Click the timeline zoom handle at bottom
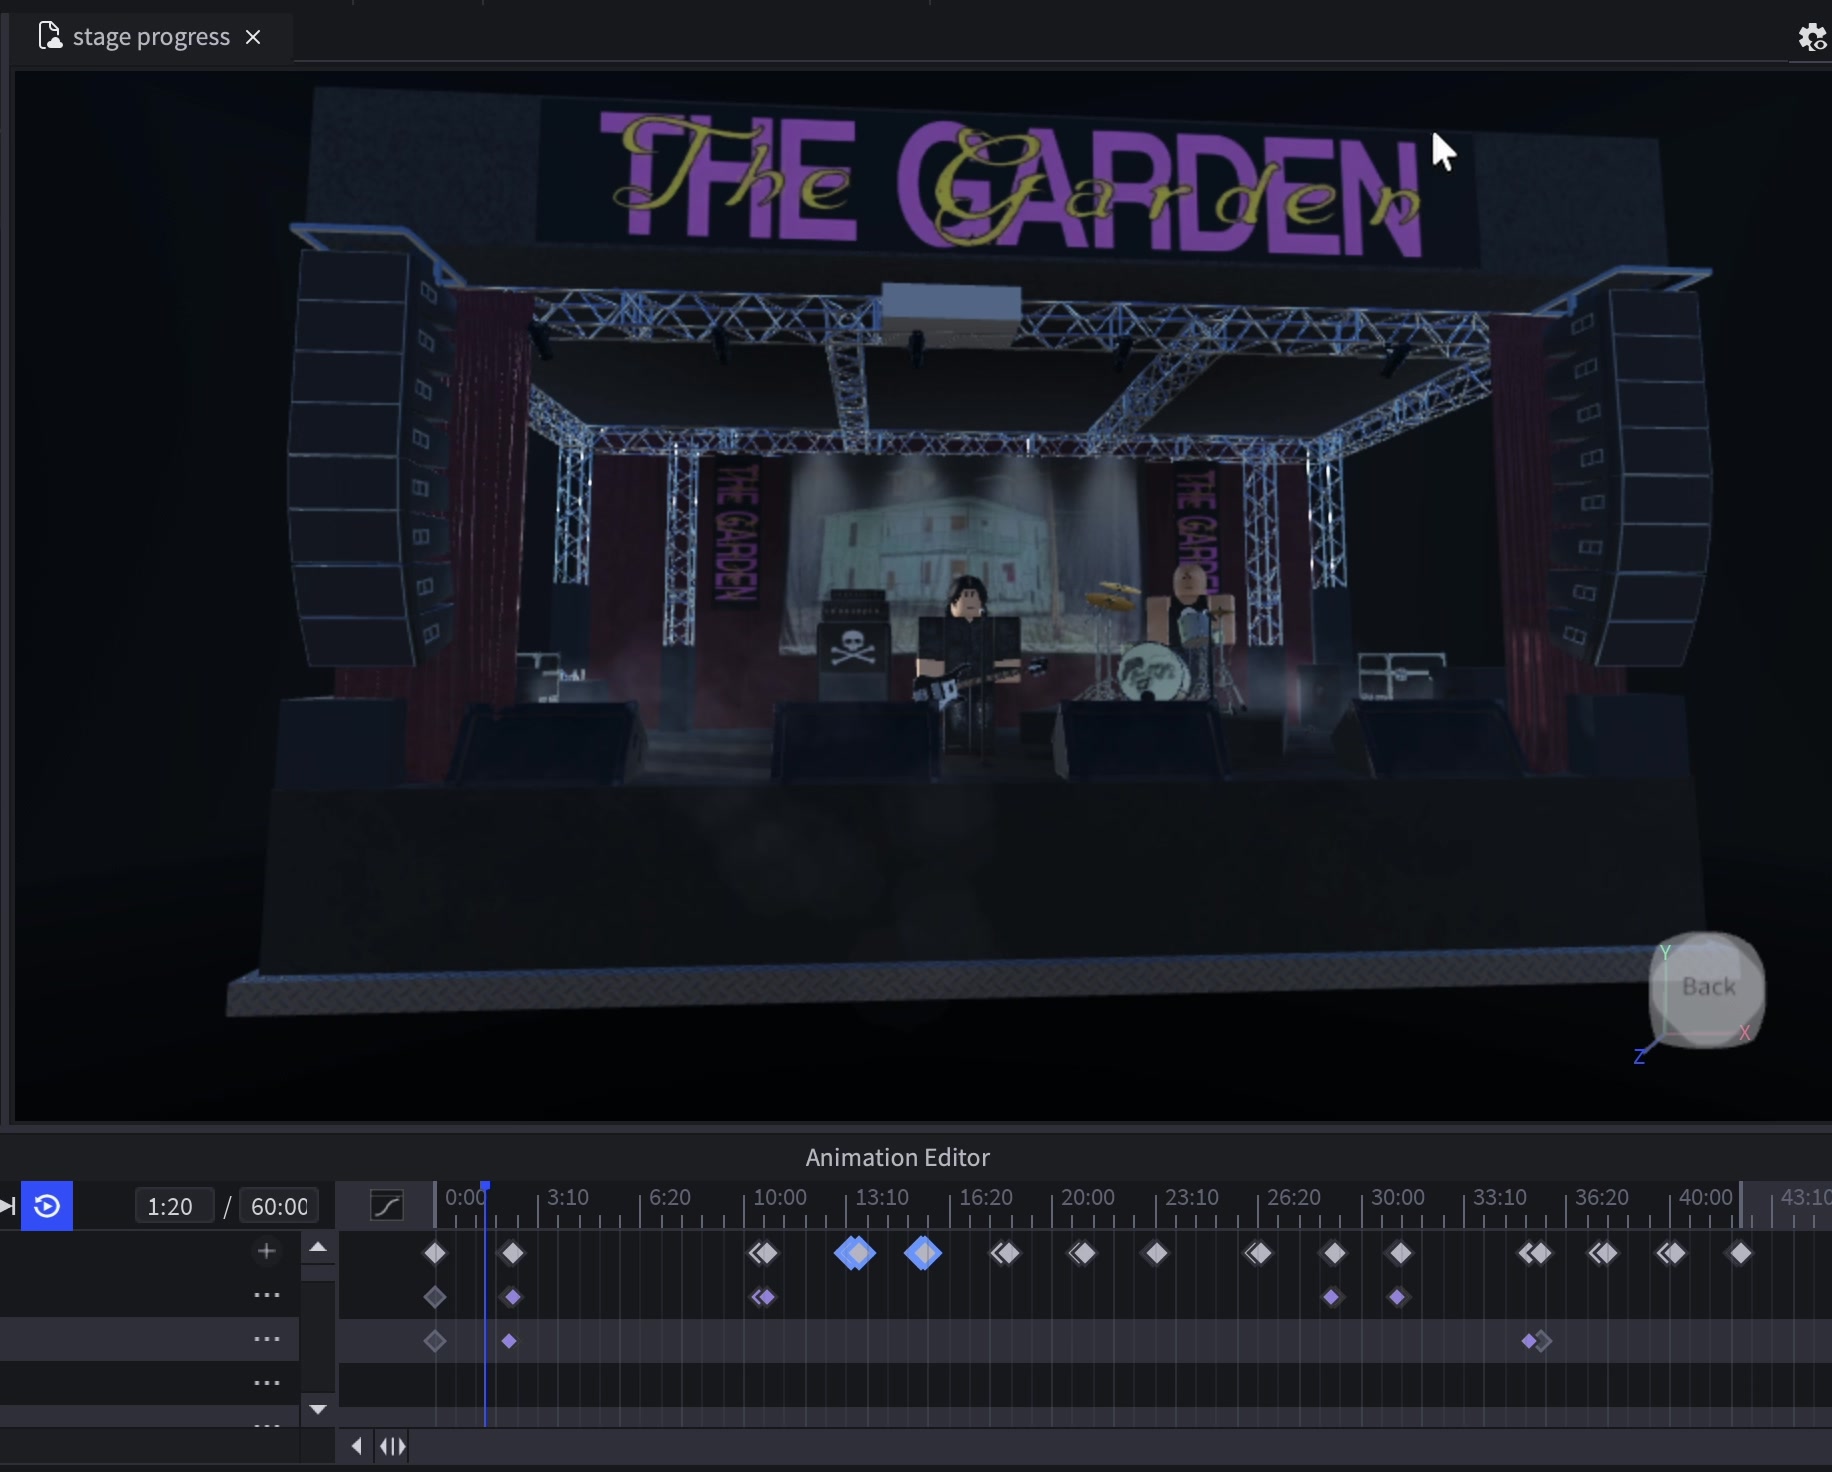This screenshot has width=1832, height=1472. tap(393, 1446)
